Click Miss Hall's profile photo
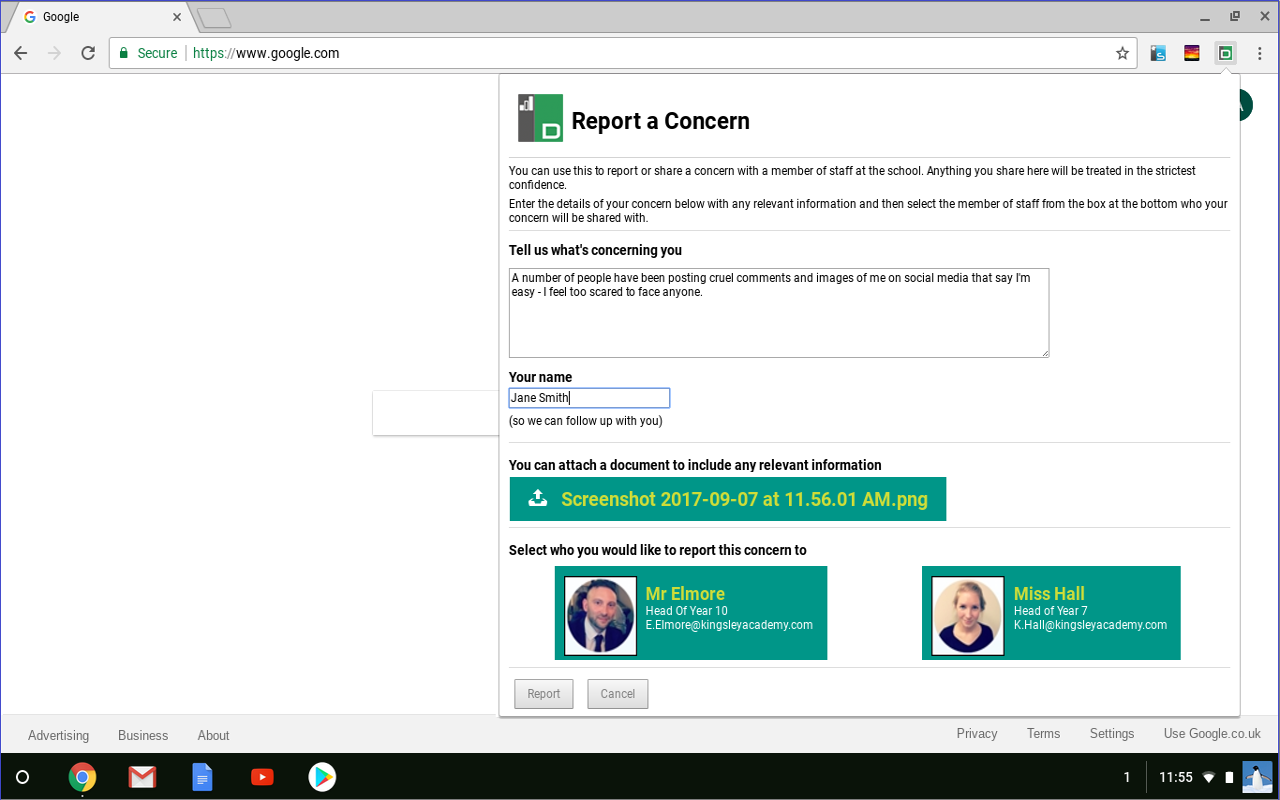The height and width of the screenshot is (800, 1280). (968, 616)
